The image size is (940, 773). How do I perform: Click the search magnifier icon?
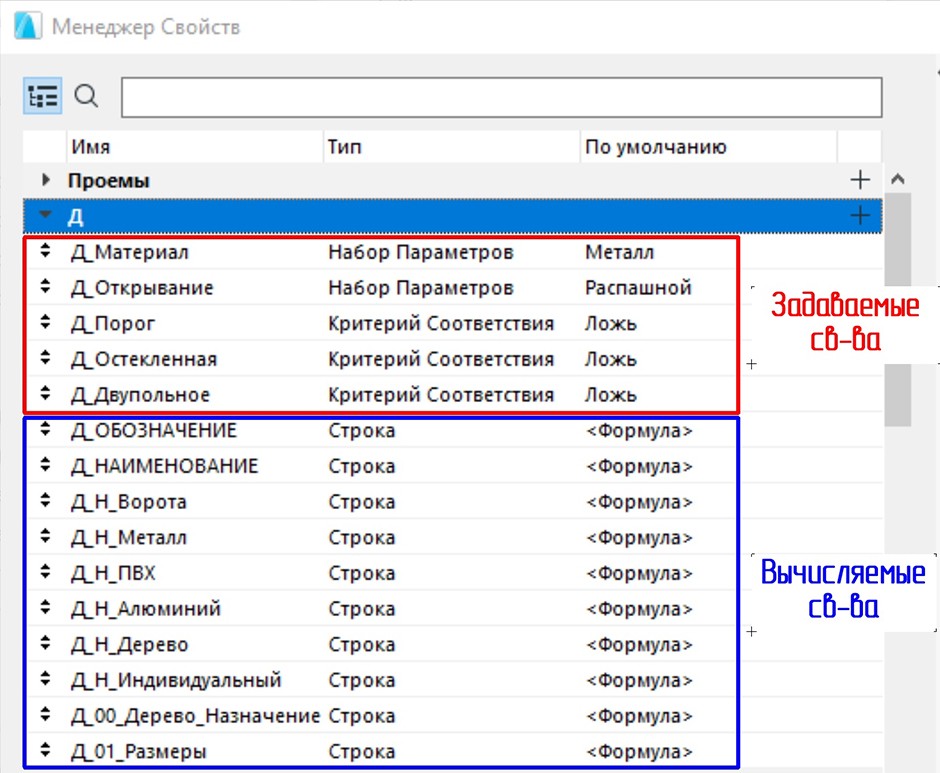[88, 97]
